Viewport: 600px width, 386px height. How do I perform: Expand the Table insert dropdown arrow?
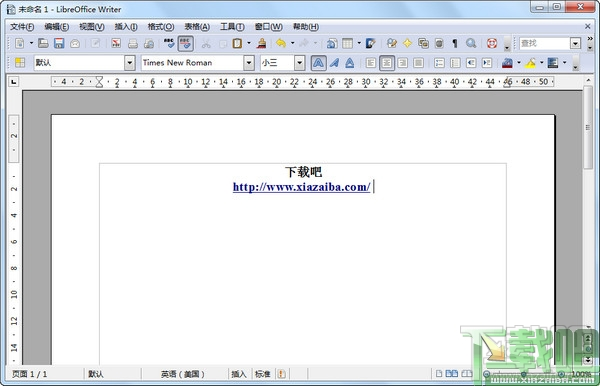click(x=359, y=43)
